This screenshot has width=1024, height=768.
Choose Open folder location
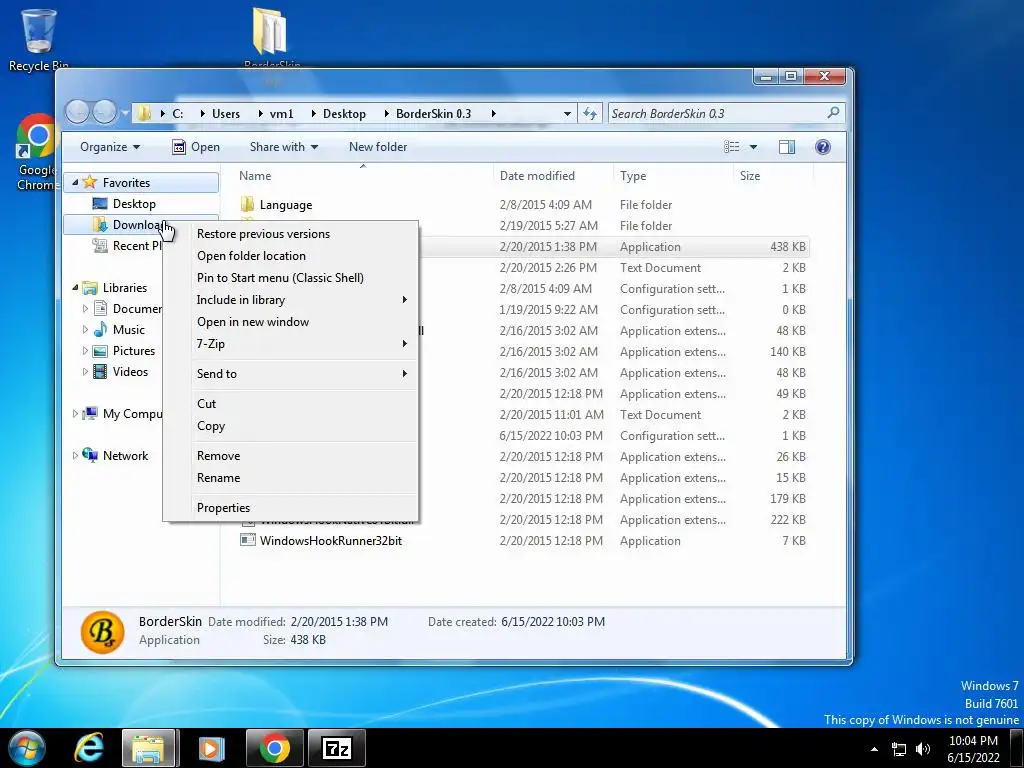tap(251, 256)
